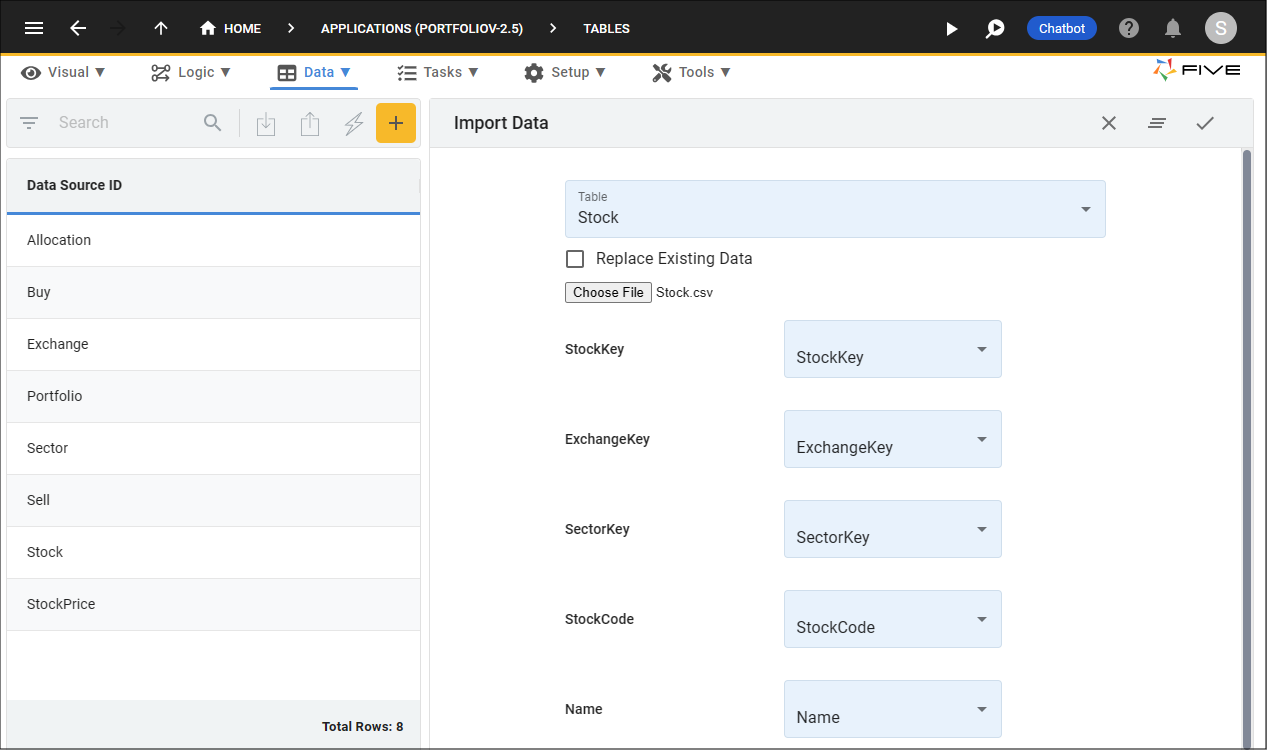The width and height of the screenshot is (1267, 750).
Task: Click the lightning bolt icon
Action: tap(354, 124)
